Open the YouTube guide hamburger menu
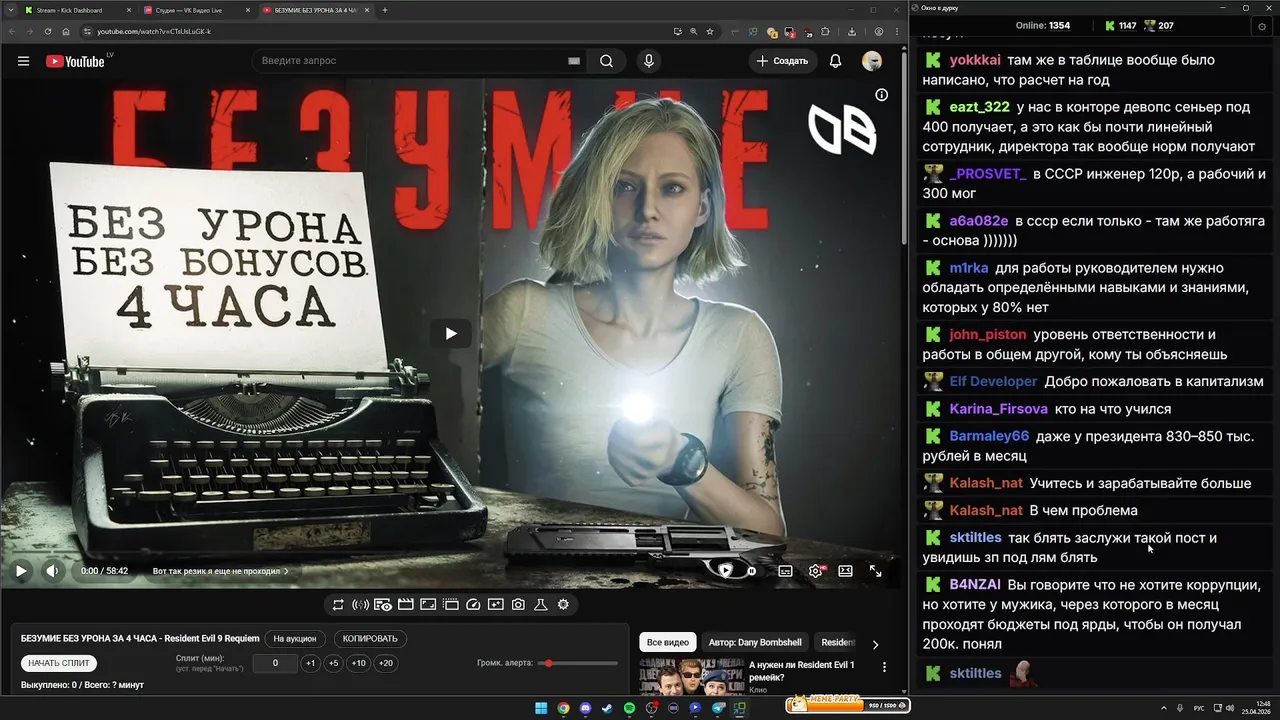The width and height of the screenshot is (1280, 720). tap(23, 61)
